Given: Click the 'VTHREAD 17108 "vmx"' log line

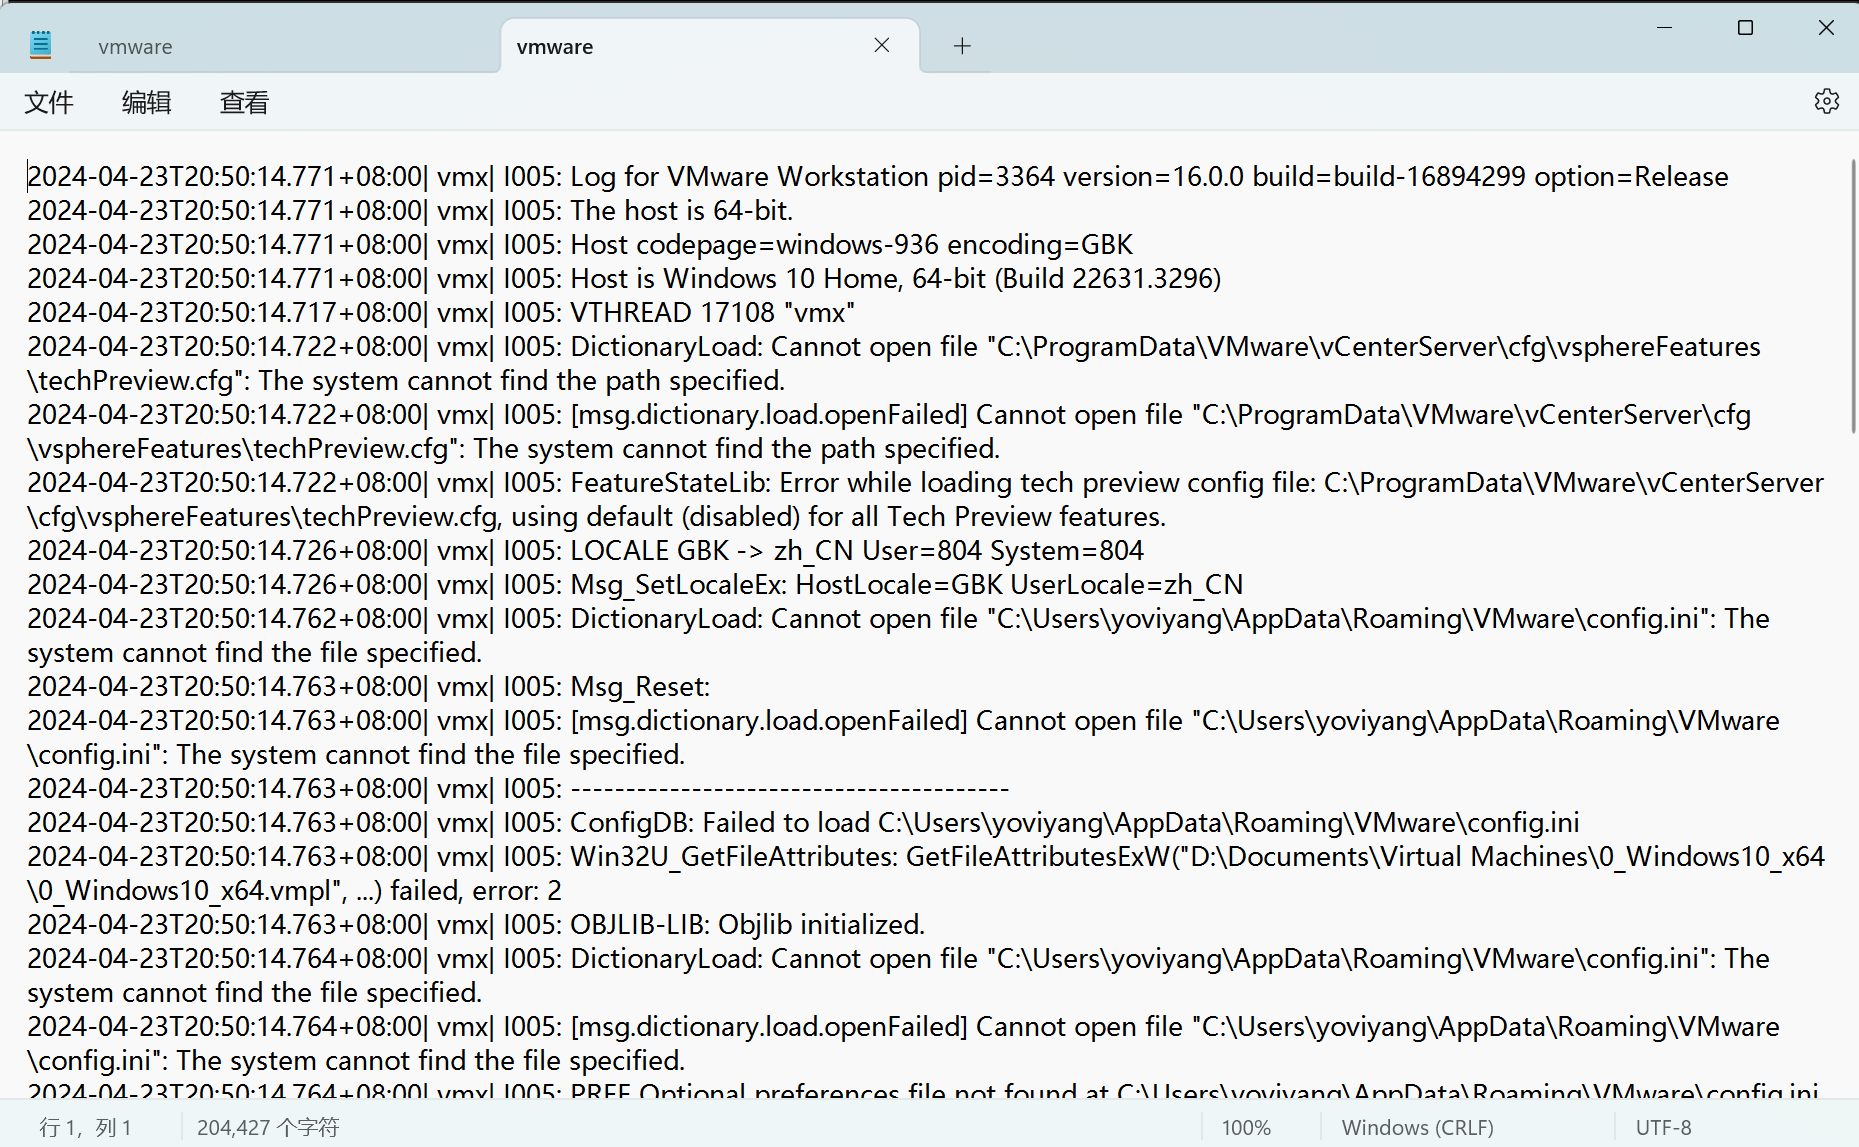Looking at the screenshot, I should [x=441, y=312].
